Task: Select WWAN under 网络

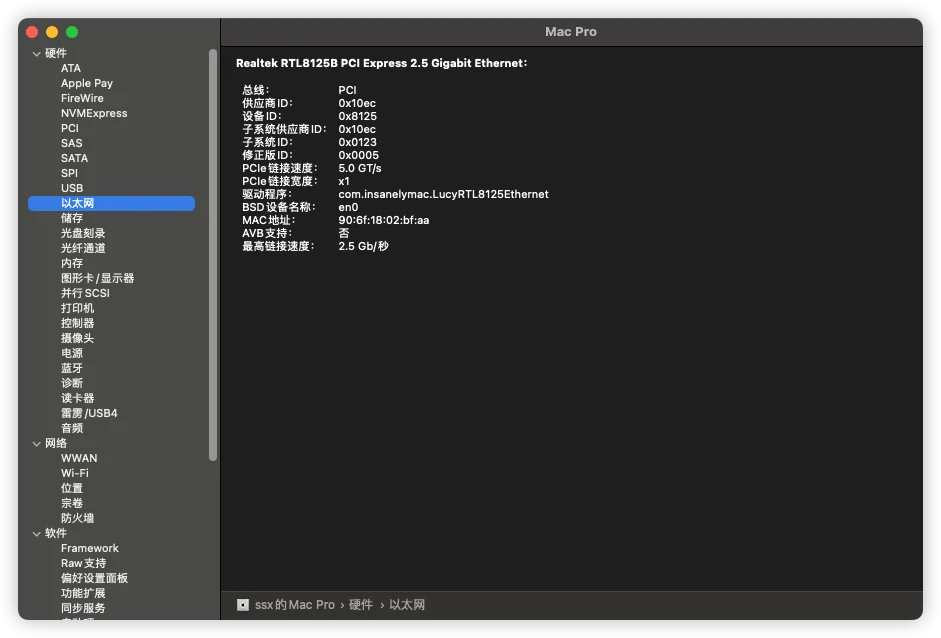Action: click(79, 459)
